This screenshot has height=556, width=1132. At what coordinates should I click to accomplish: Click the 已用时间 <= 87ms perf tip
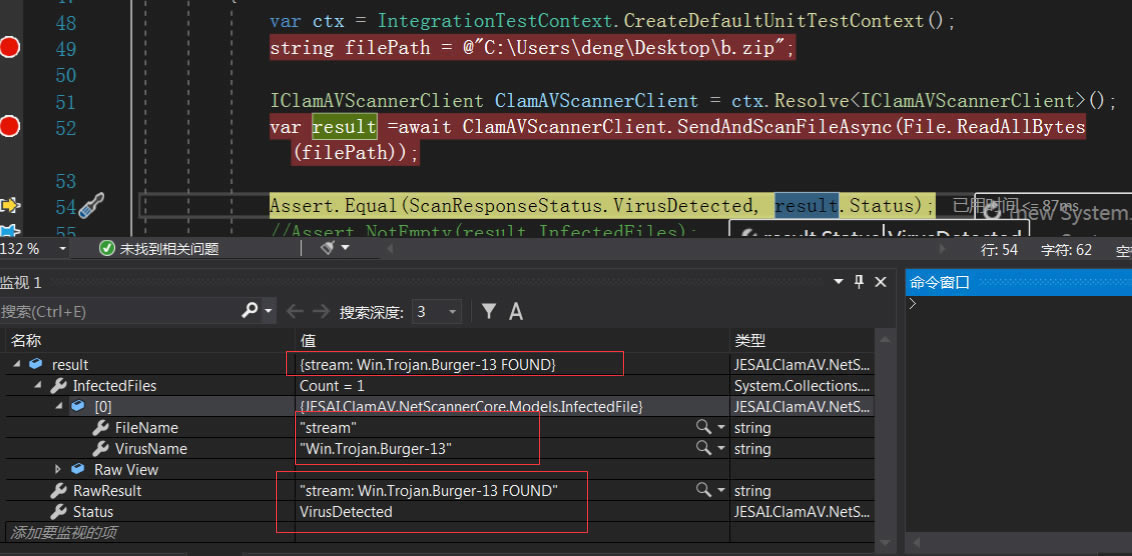1016,206
